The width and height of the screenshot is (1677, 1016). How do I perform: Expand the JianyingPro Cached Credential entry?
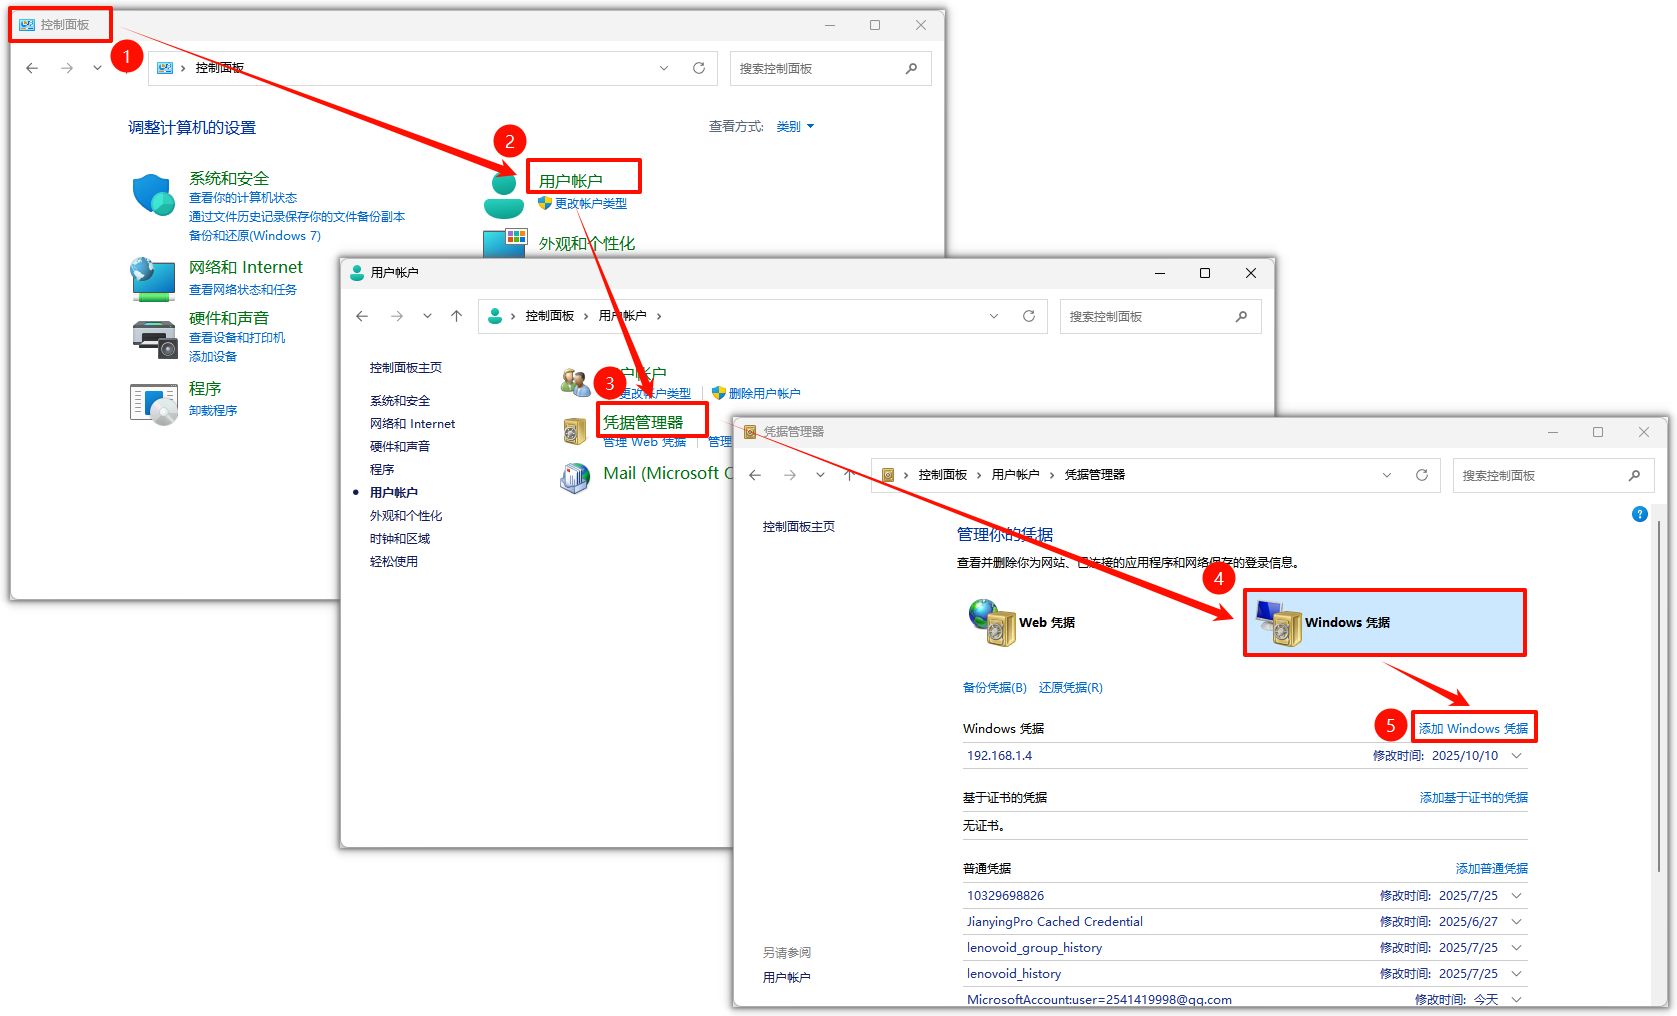pyautogui.click(x=1517, y=922)
